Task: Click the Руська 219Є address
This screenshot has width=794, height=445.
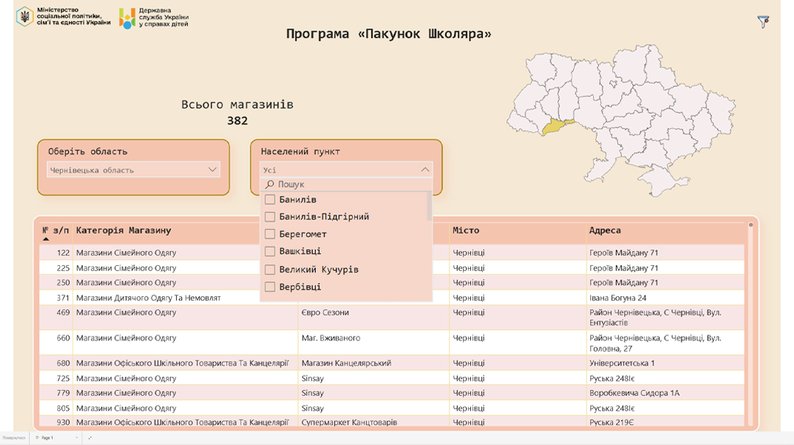Action: point(612,422)
